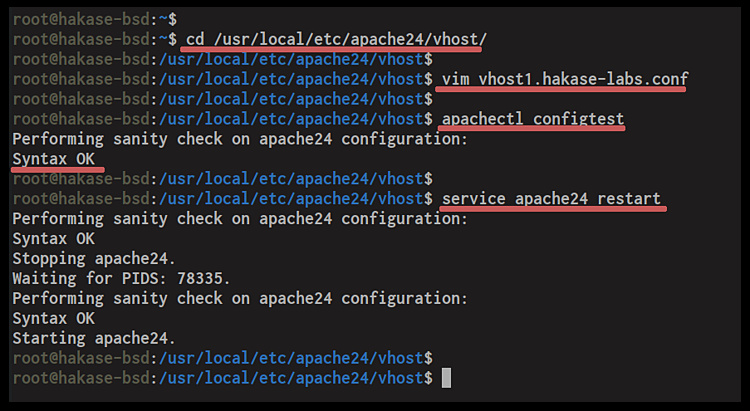Click the 'cd' command word on the second line
This screenshot has width=750, height=411.
[195, 39]
